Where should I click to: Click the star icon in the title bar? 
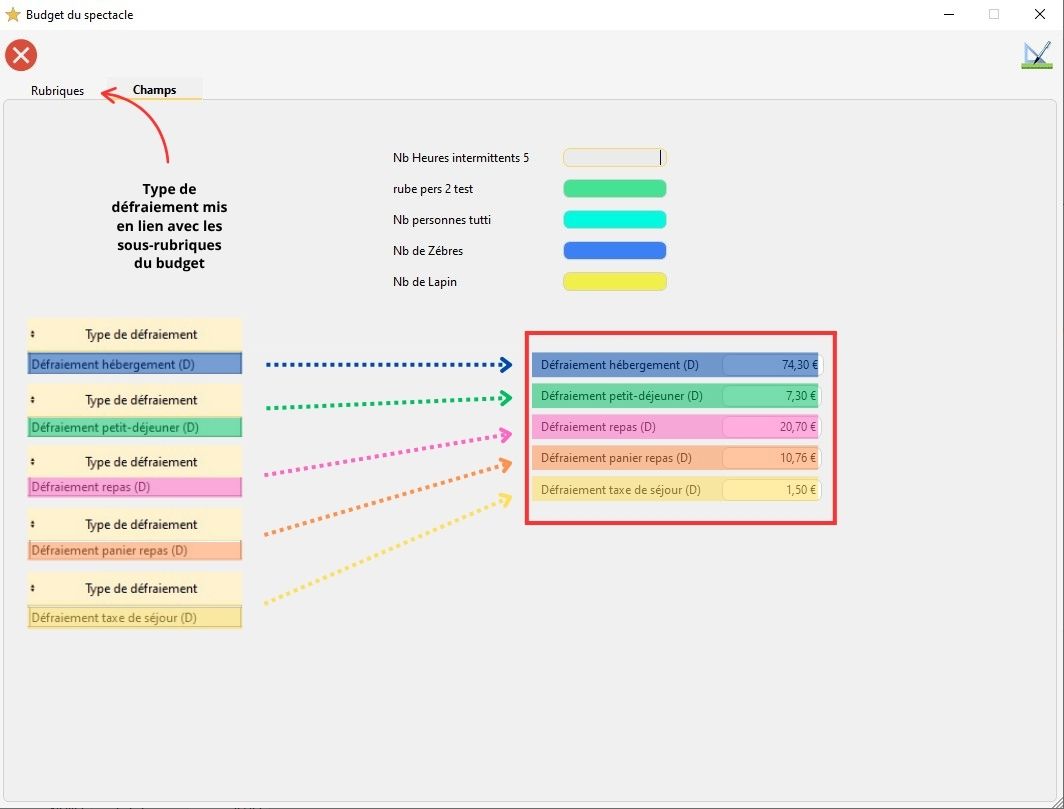[x=13, y=15]
